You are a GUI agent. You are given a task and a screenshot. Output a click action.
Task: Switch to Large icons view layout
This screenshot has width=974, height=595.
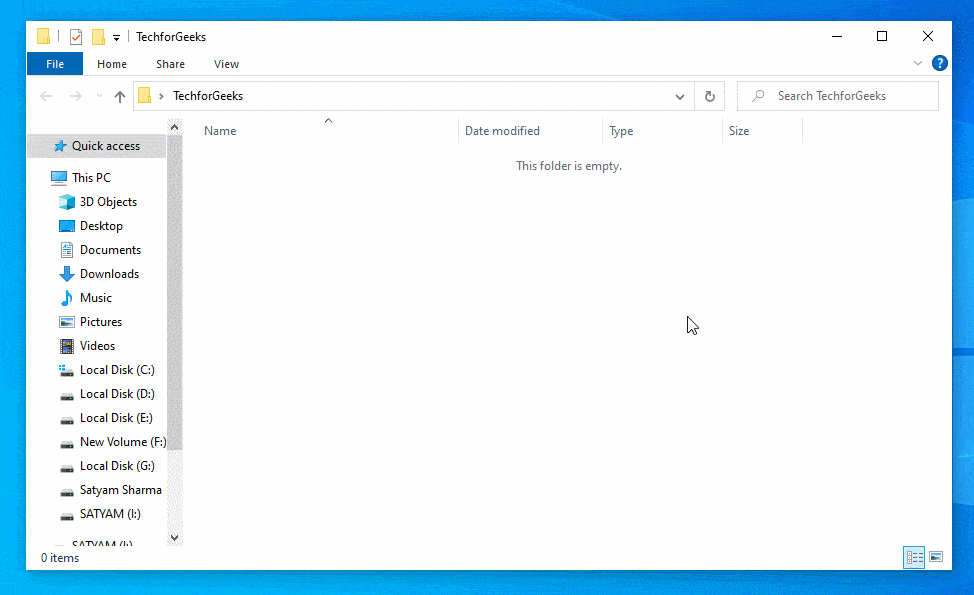tap(936, 557)
